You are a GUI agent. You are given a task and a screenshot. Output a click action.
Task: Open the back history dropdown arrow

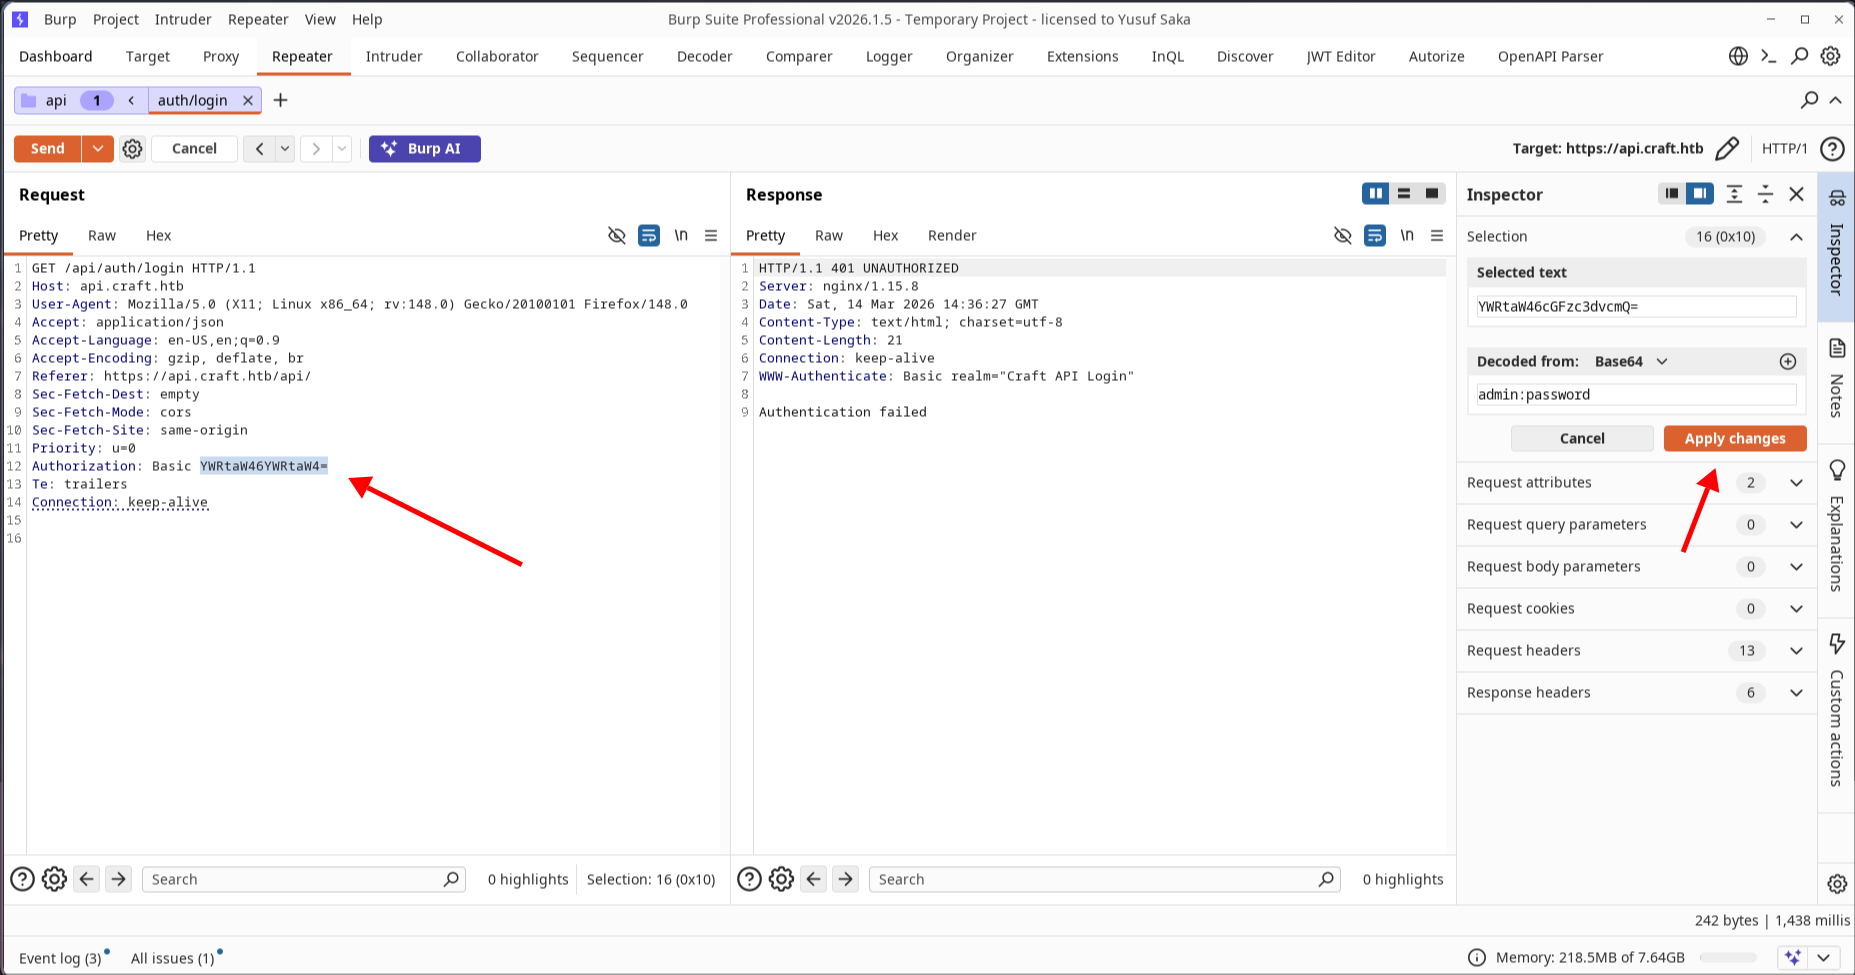click(285, 149)
